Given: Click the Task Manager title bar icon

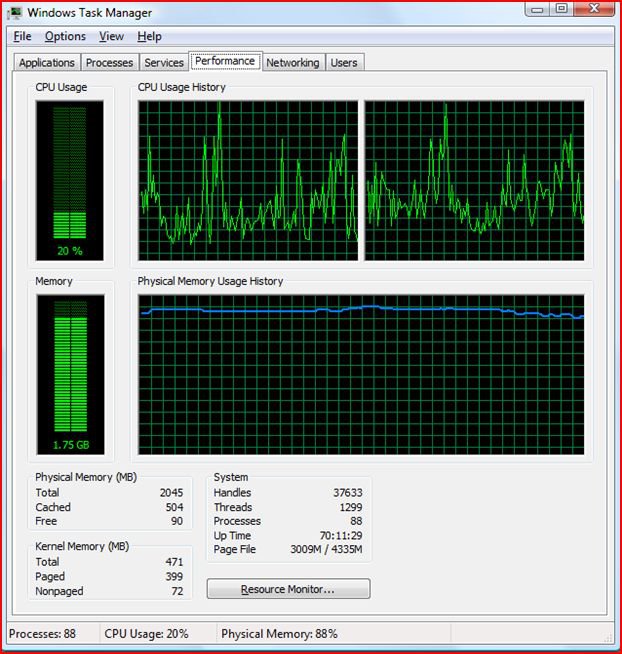Looking at the screenshot, I should [15, 13].
